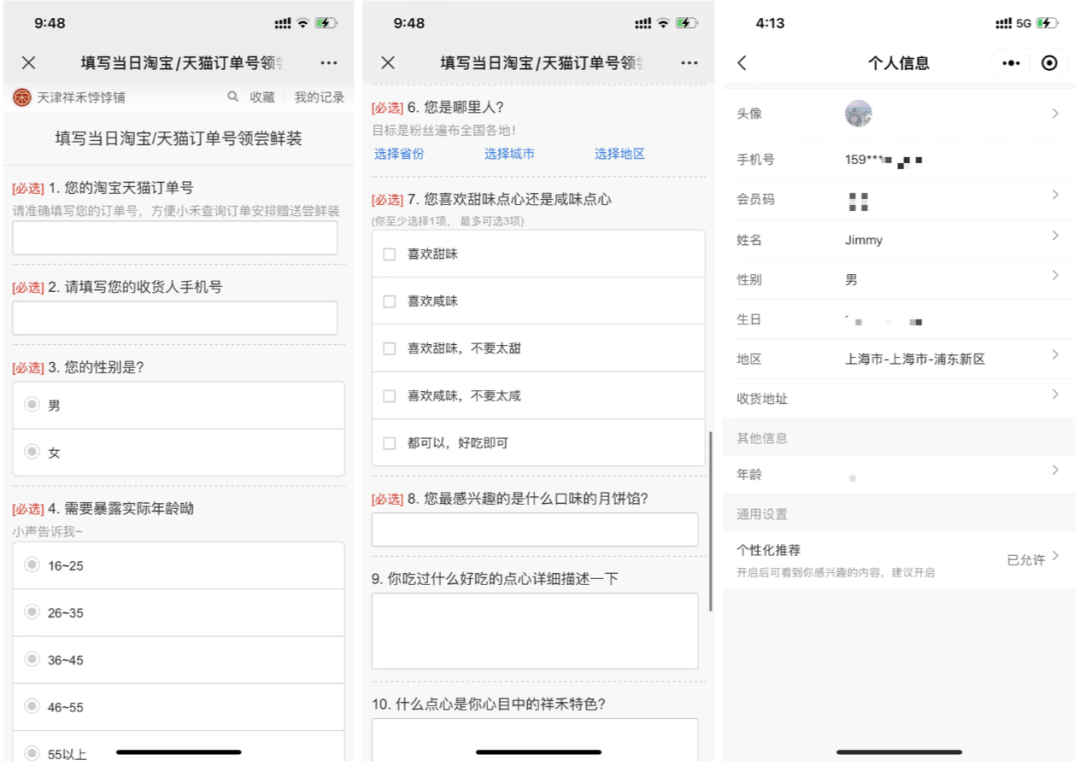Open the three-dot menu on 个人信息 header

coord(1011,63)
